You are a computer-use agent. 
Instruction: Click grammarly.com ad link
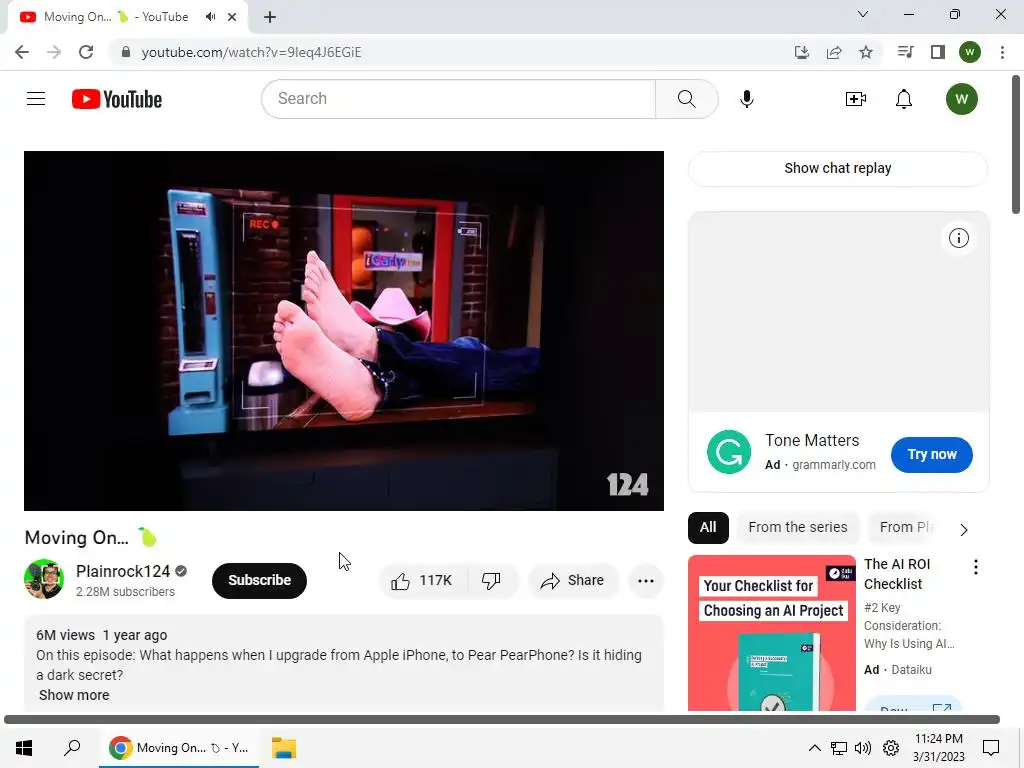(833, 465)
